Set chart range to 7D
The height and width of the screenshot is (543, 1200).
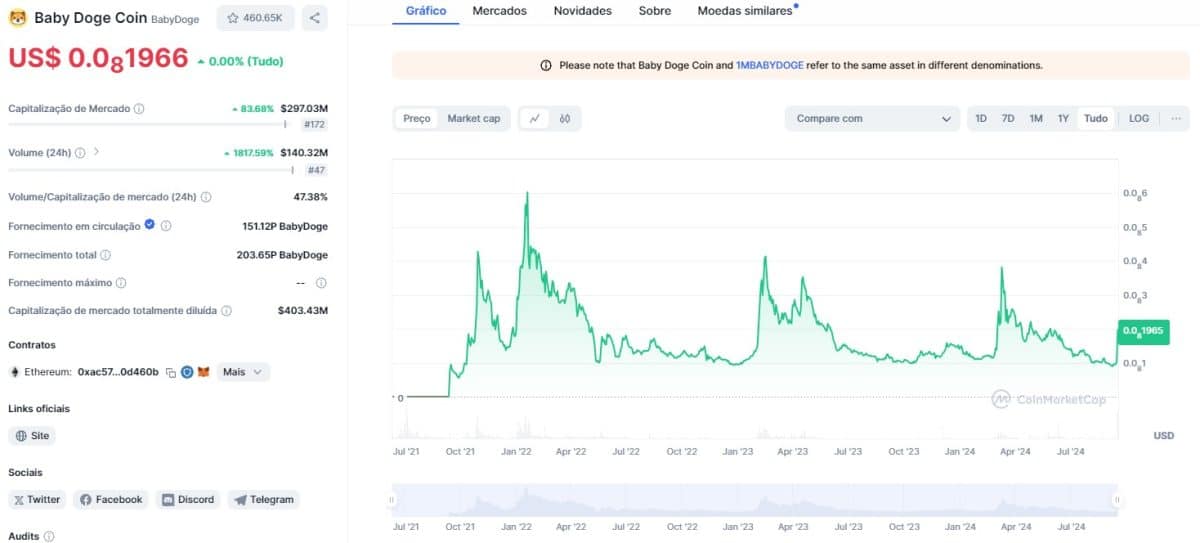pyautogui.click(x=1008, y=118)
